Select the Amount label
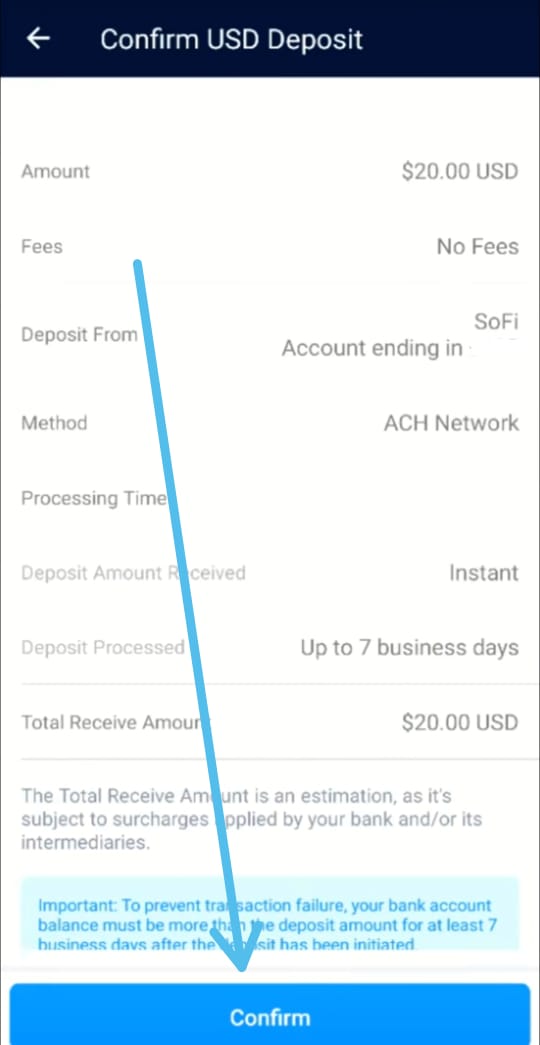Screen dimensions: 540x1045 (55, 171)
